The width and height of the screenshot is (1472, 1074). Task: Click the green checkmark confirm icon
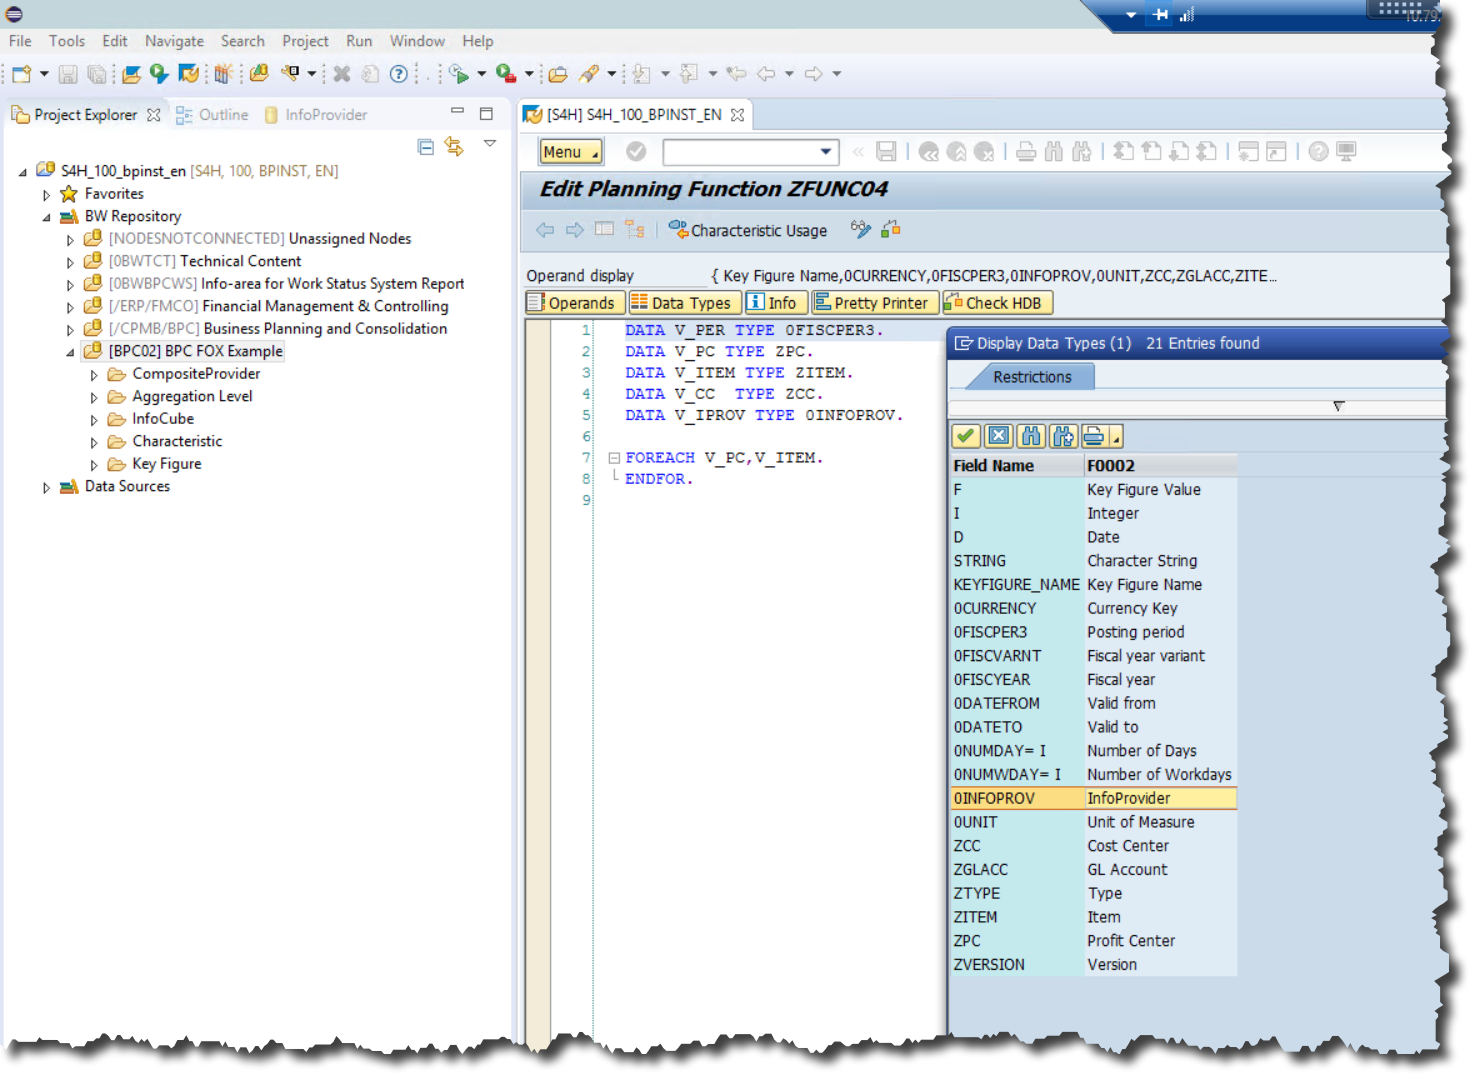point(965,436)
